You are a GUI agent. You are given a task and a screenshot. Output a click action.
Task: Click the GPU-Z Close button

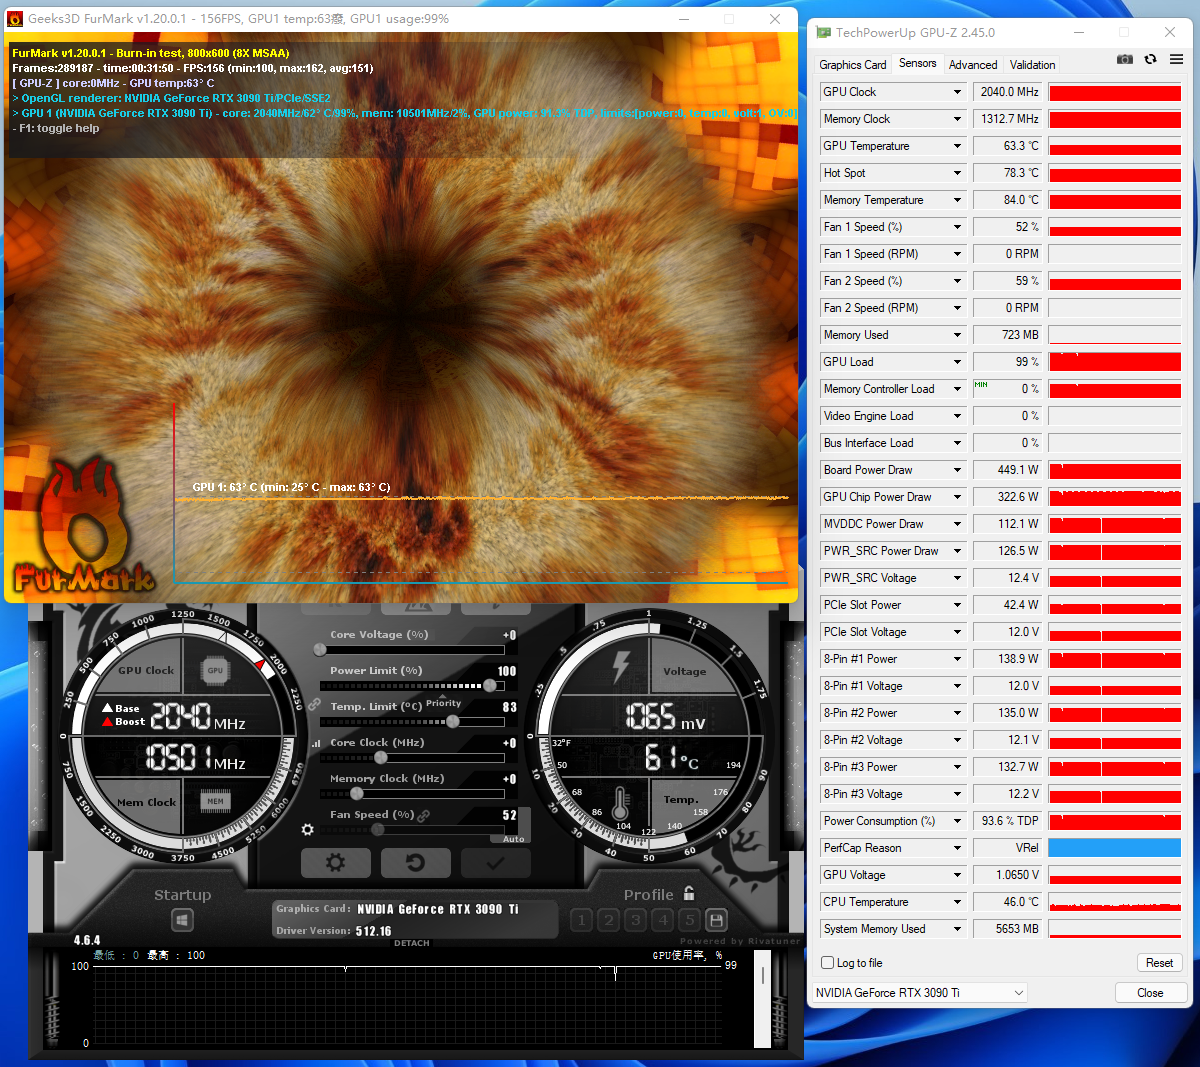1150,993
